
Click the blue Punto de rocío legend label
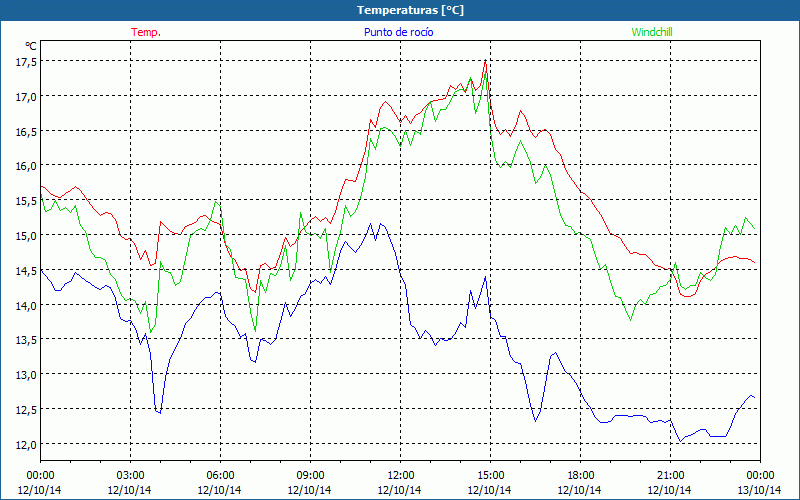[x=398, y=32]
